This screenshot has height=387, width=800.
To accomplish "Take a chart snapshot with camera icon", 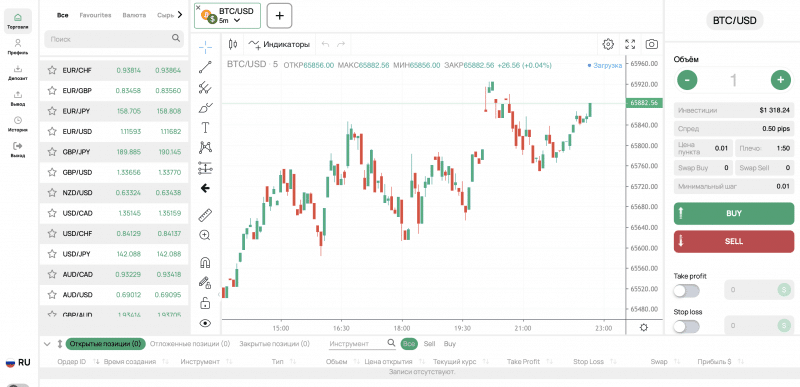I will 652,44.
